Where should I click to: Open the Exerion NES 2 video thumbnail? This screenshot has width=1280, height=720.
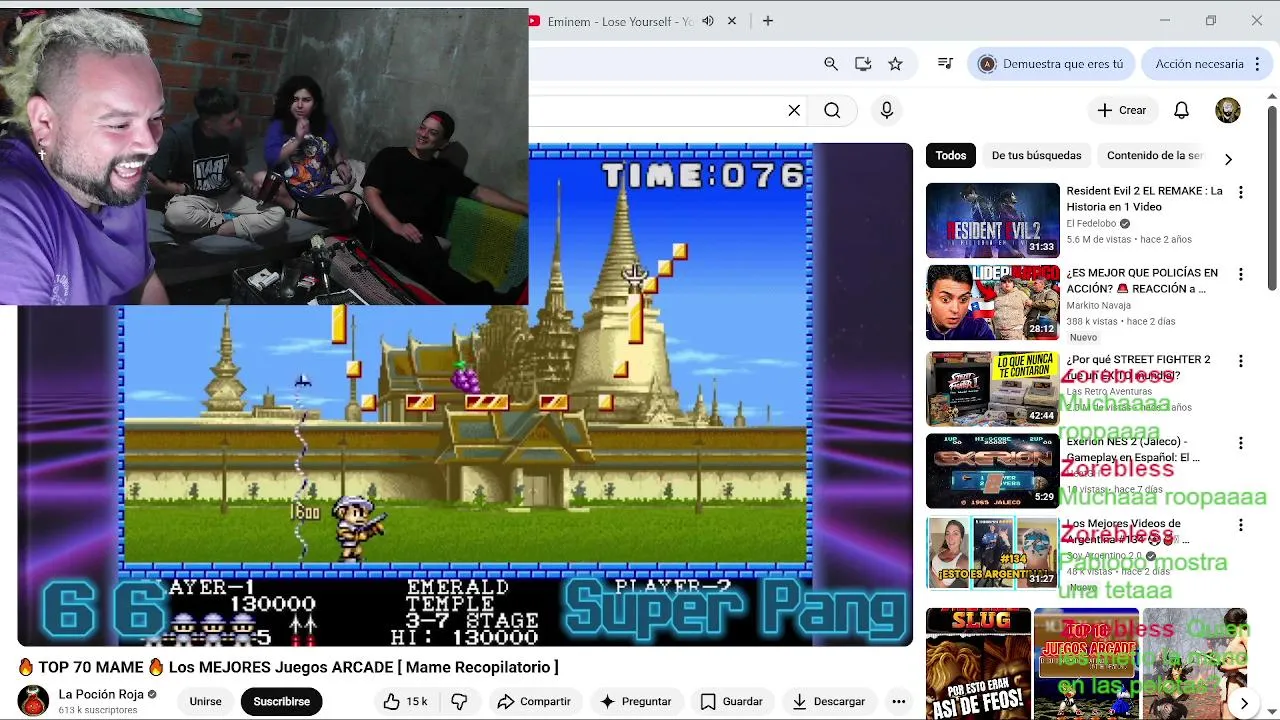point(992,470)
